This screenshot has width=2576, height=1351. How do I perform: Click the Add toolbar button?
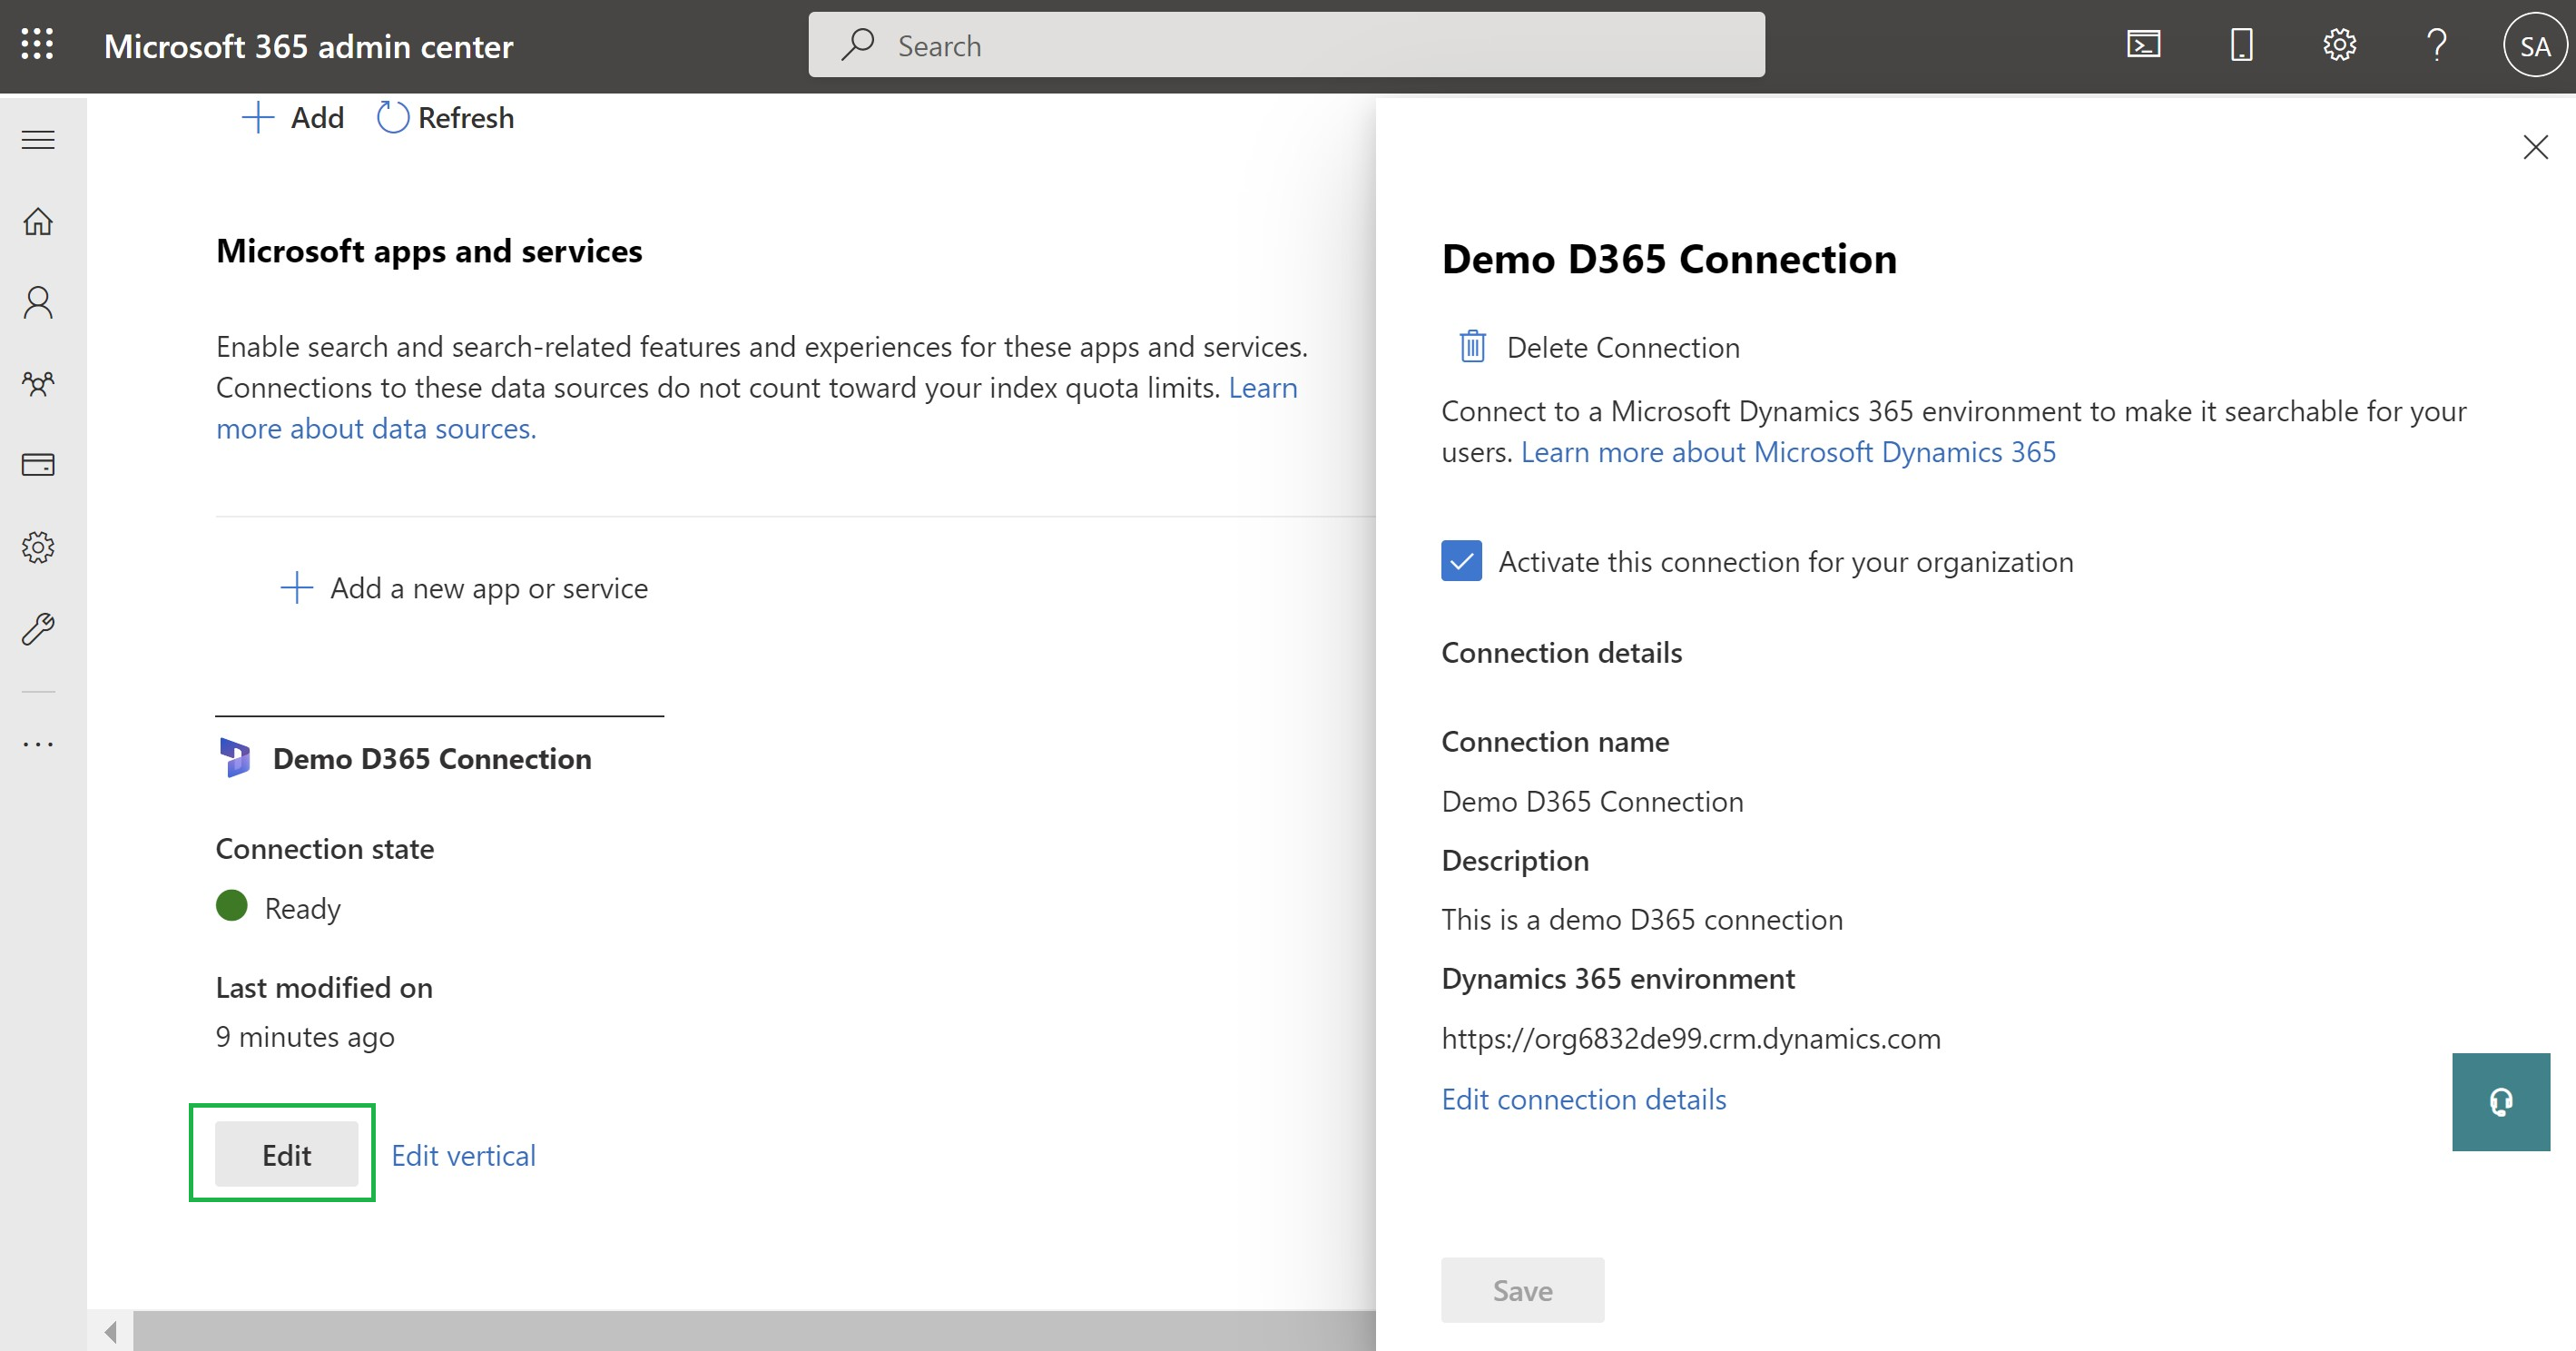pos(293,118)
